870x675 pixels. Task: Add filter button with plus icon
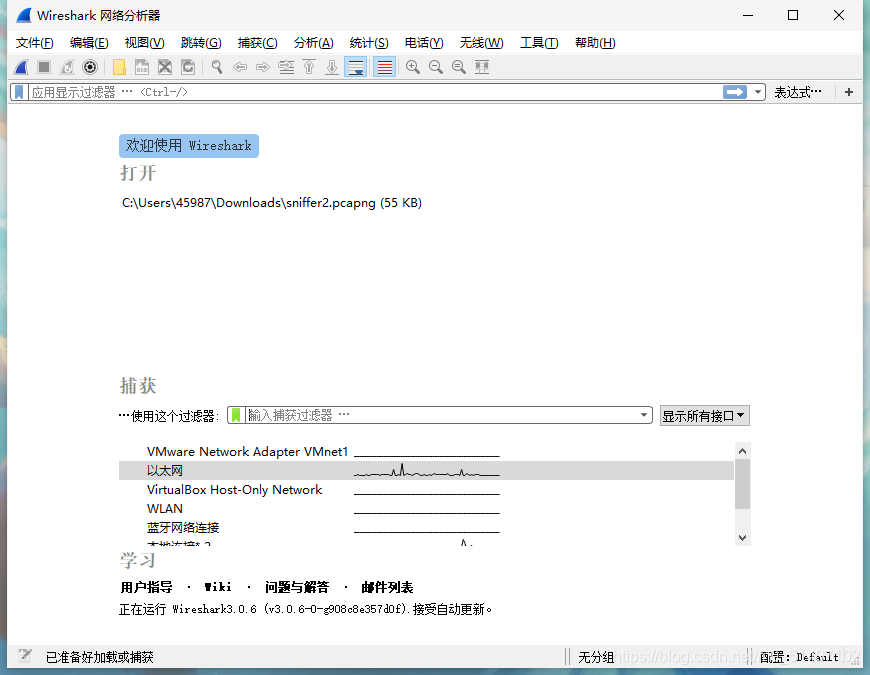coord(848,92)
